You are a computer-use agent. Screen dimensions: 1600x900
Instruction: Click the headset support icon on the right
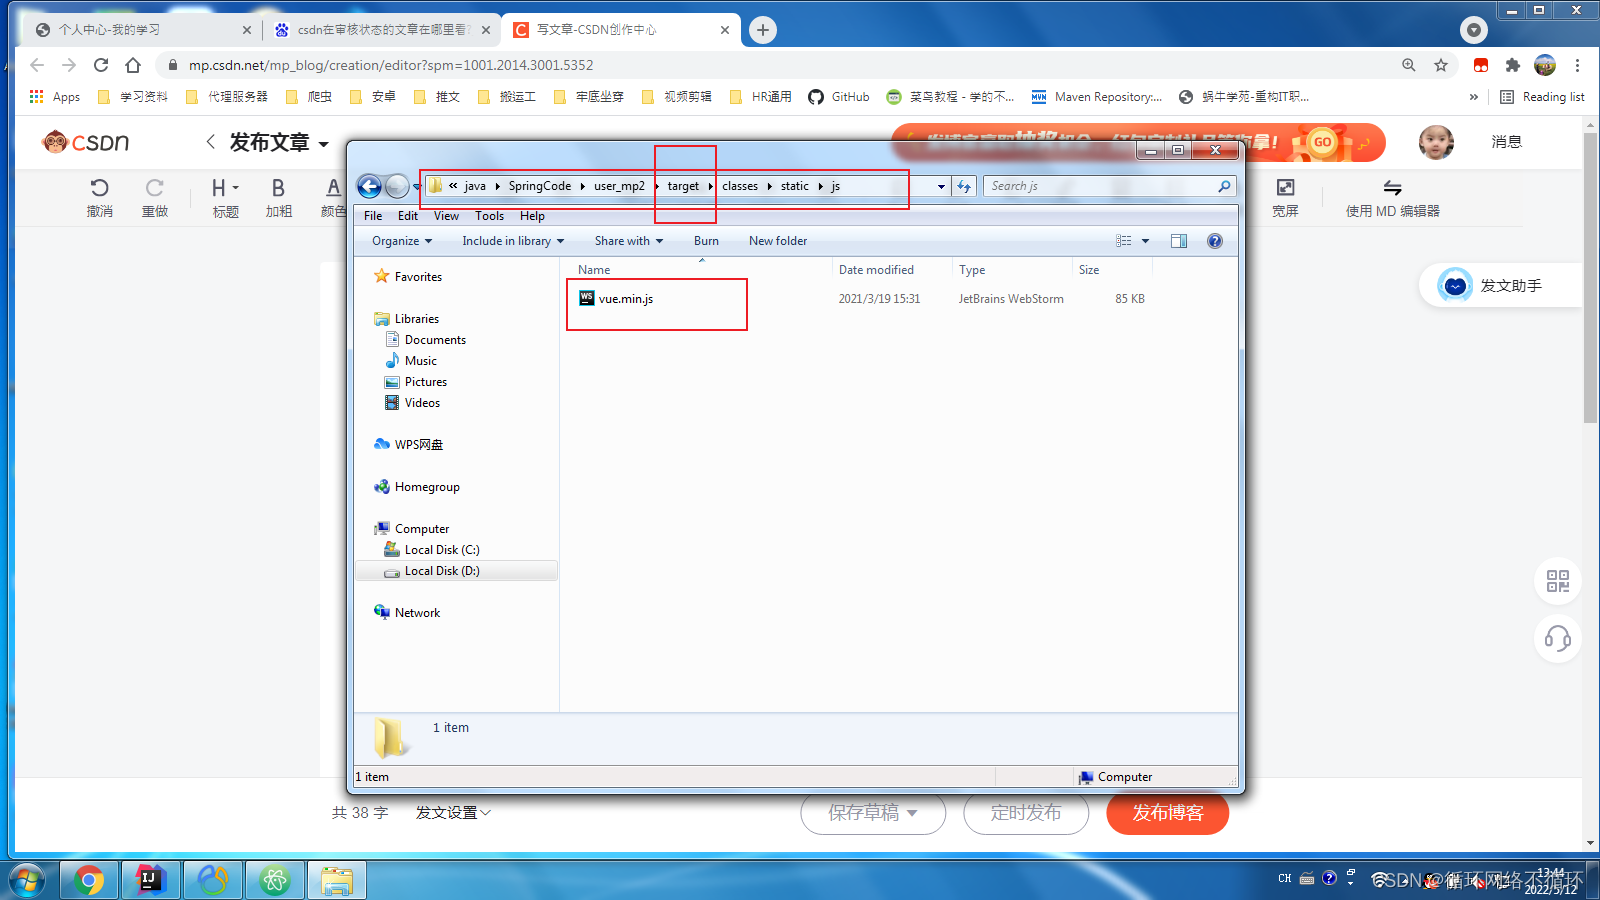(x=1556, y=640)
